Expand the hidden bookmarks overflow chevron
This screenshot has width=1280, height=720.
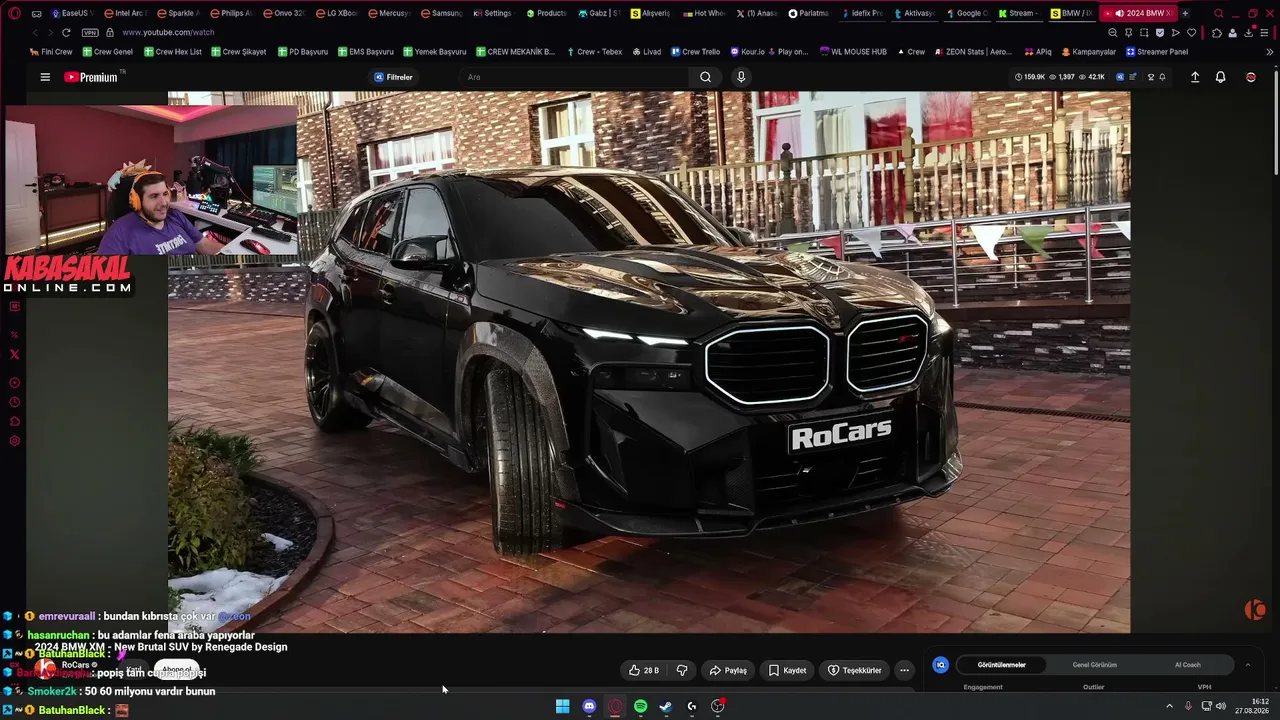[1270, 51]
